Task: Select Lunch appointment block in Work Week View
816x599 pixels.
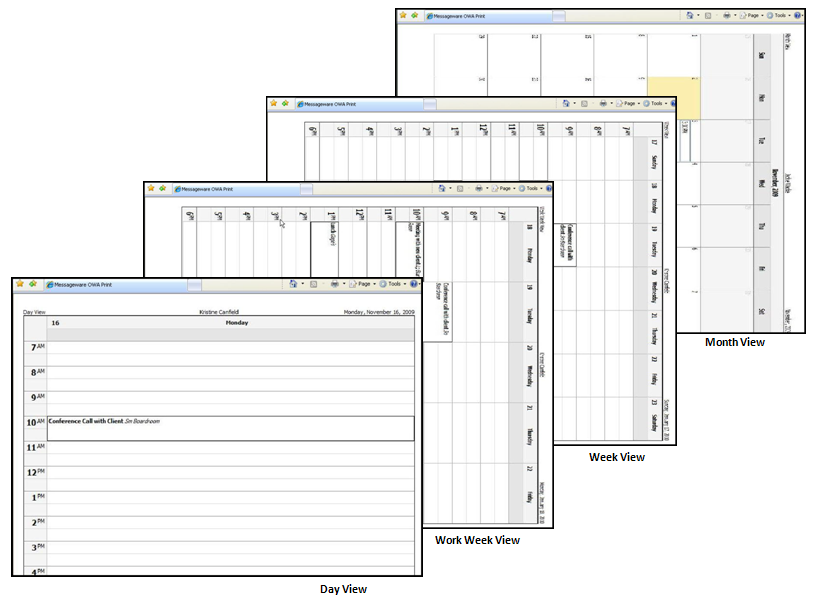Action: 324,249
